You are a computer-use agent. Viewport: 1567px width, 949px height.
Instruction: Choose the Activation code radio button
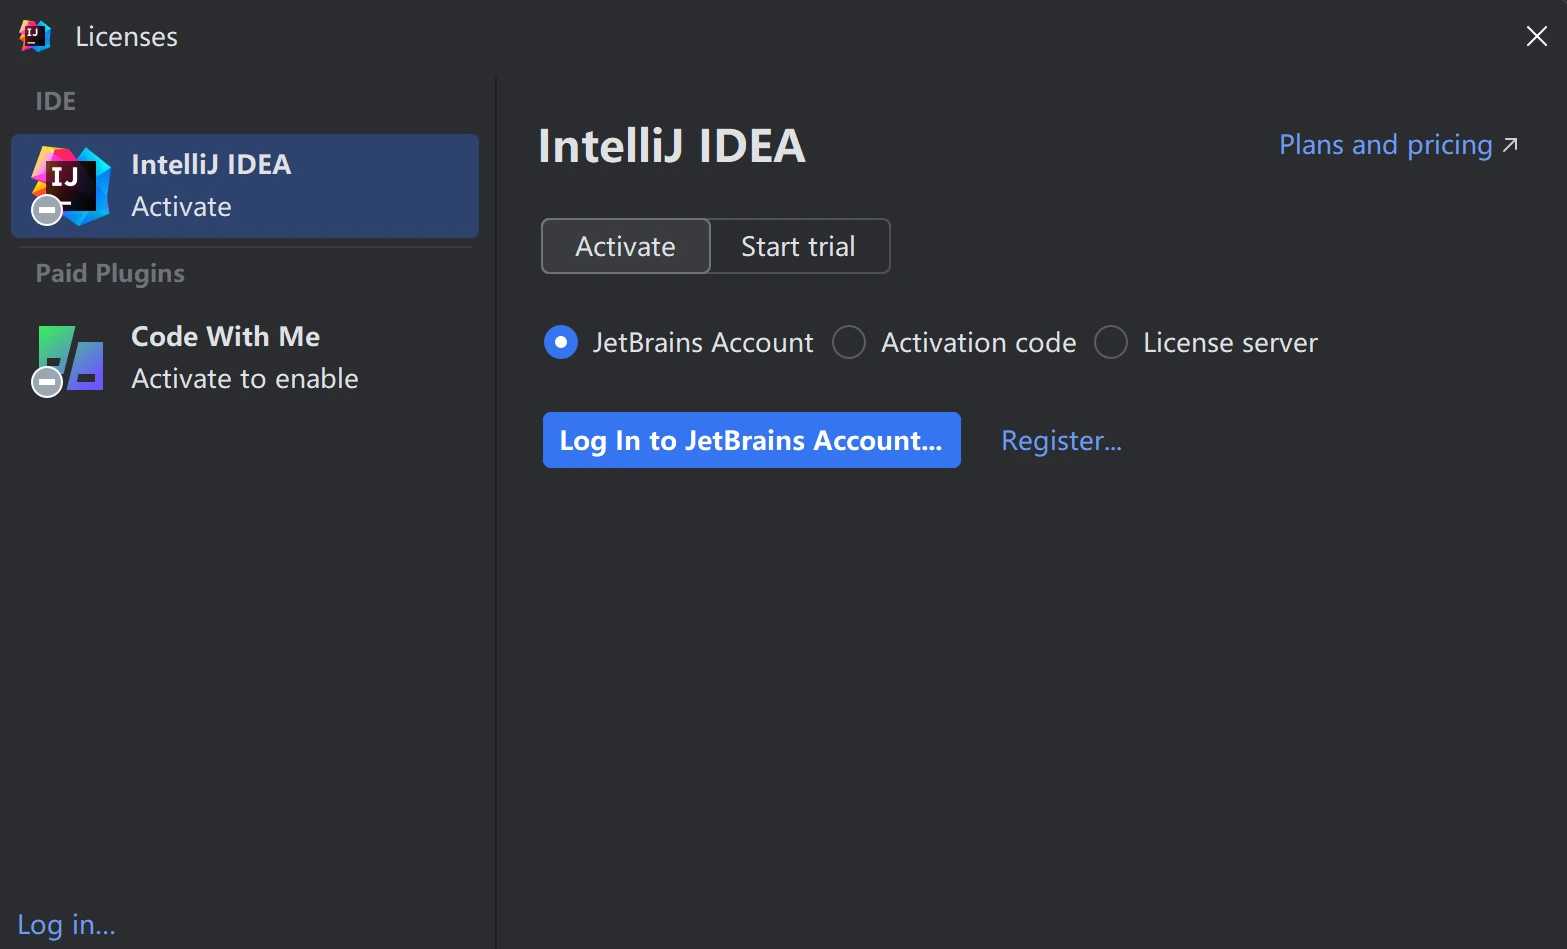(849, 343)
